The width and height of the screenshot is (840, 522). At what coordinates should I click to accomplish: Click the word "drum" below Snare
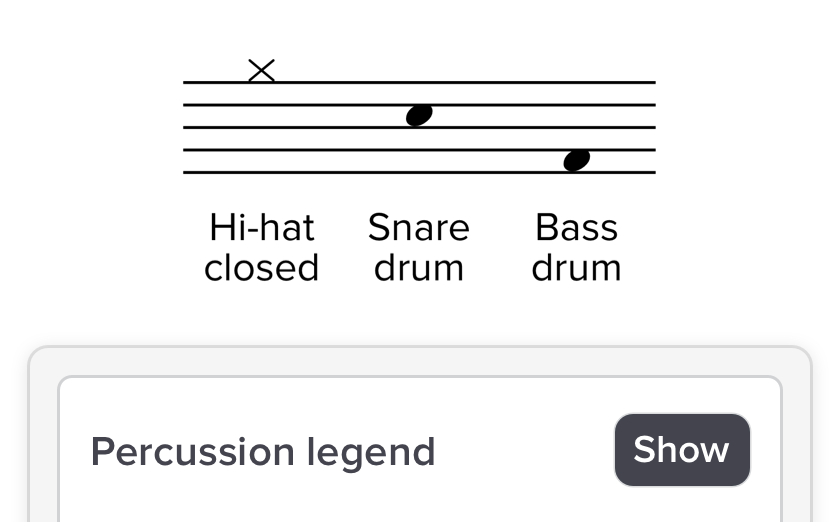pyautogui.click(x=419, y=268)
